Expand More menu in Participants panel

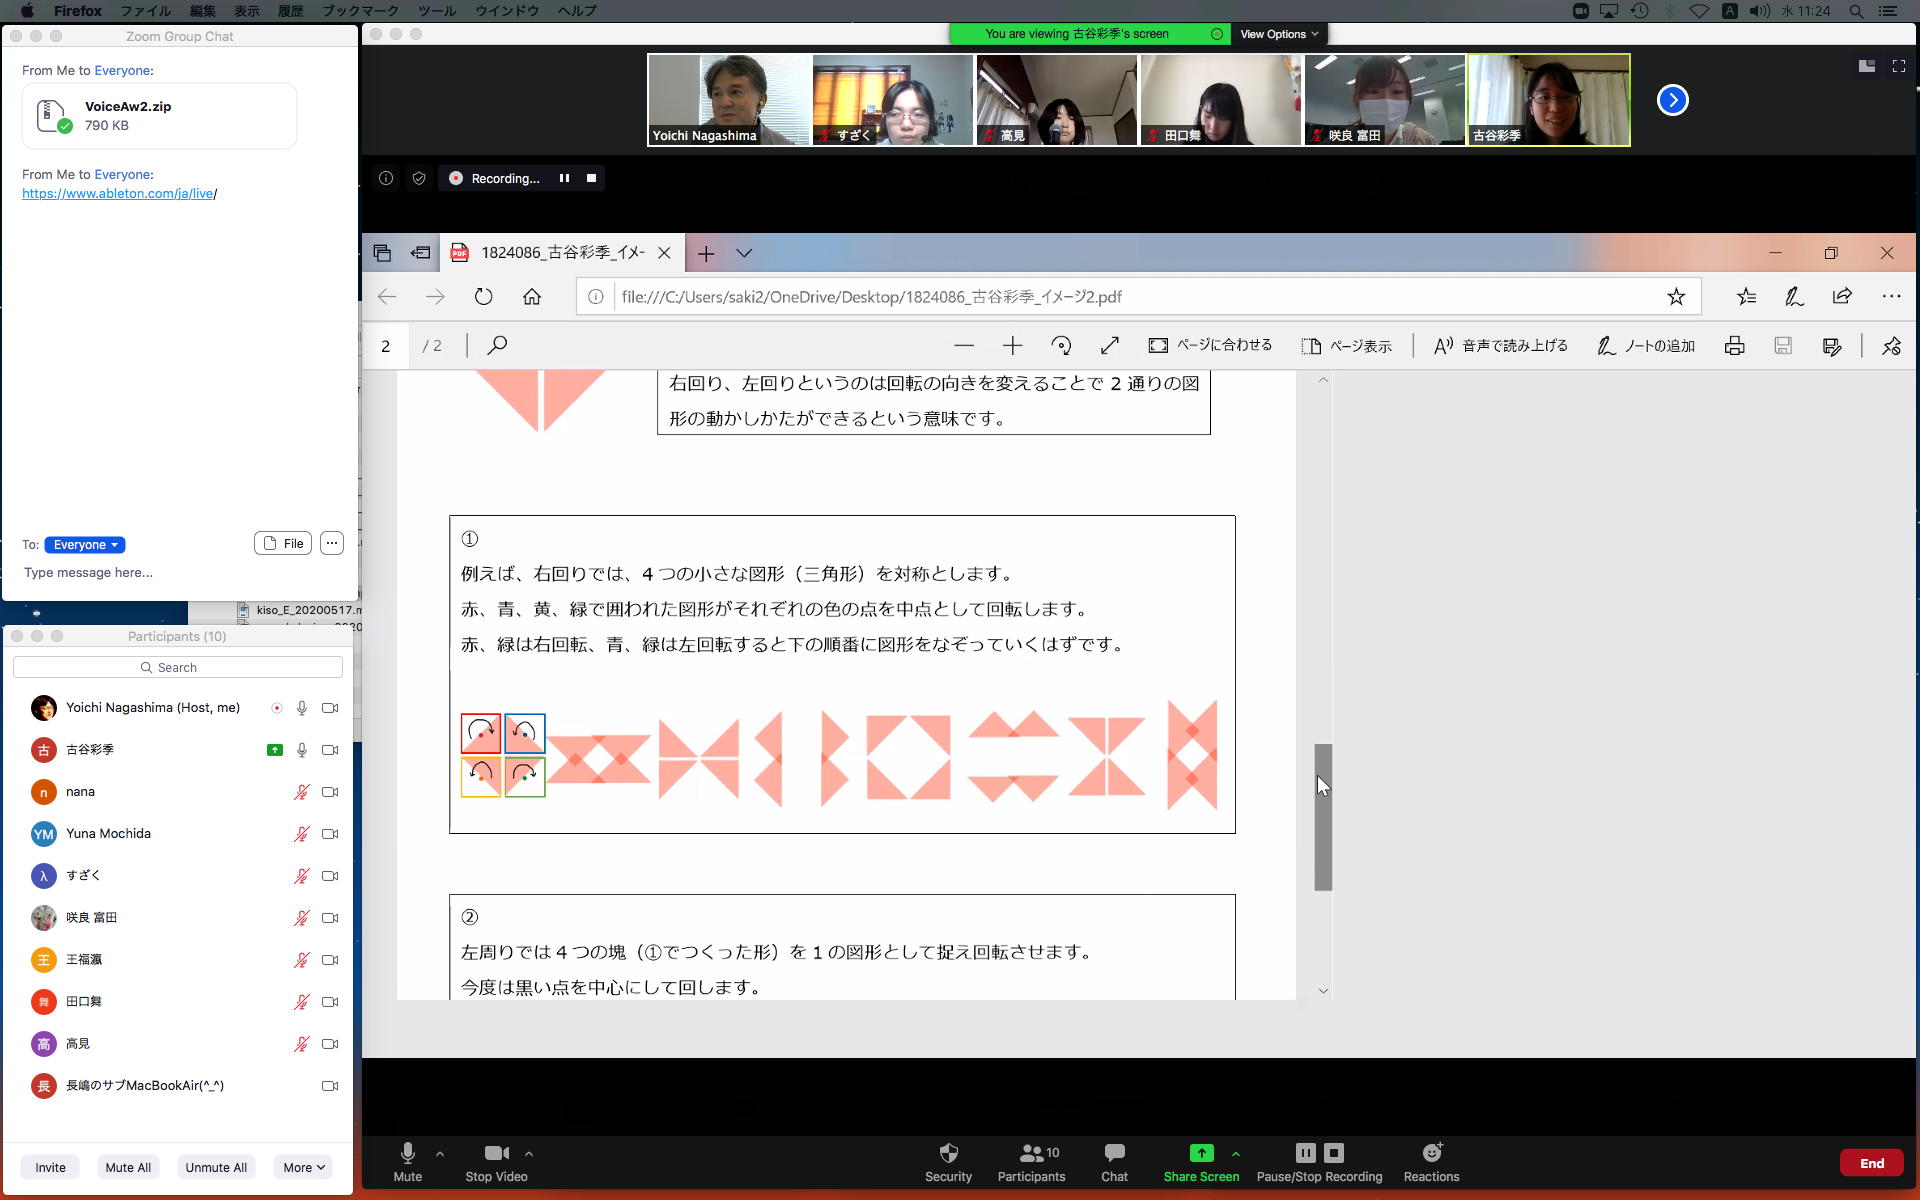304,1167
